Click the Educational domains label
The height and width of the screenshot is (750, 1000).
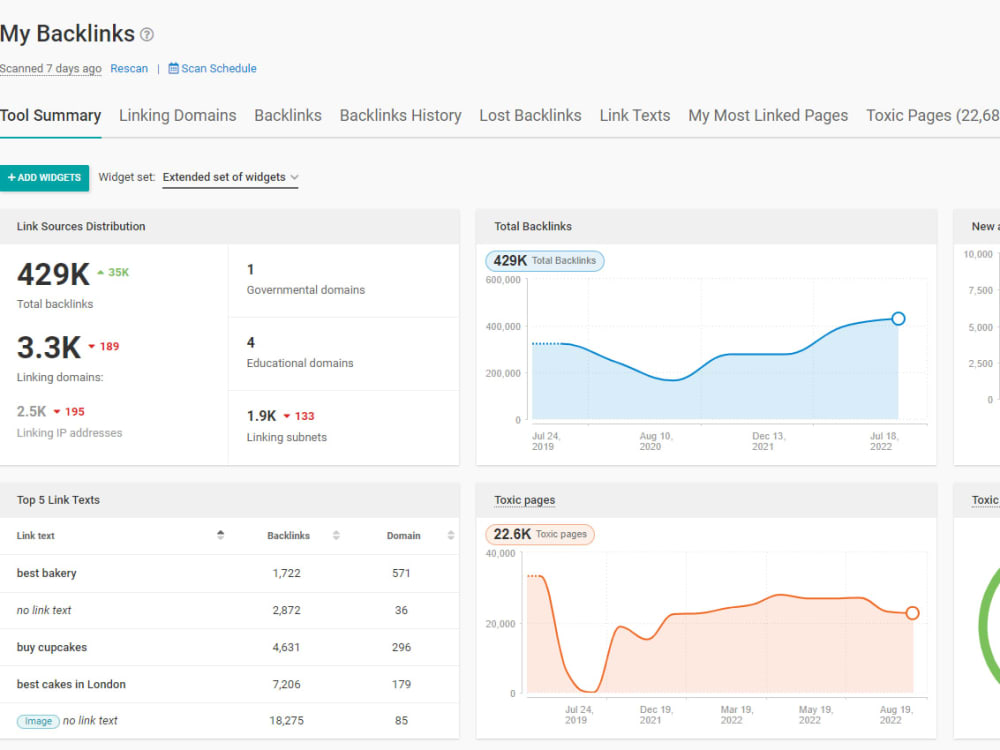300,363
